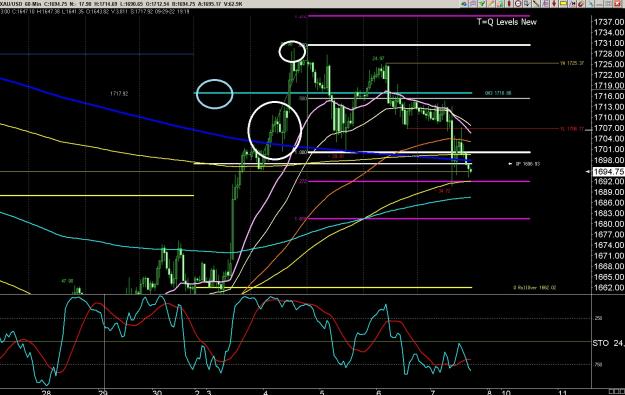Click the date label 30 on time axis
This screenshot has height=395, width=625.
157,392
